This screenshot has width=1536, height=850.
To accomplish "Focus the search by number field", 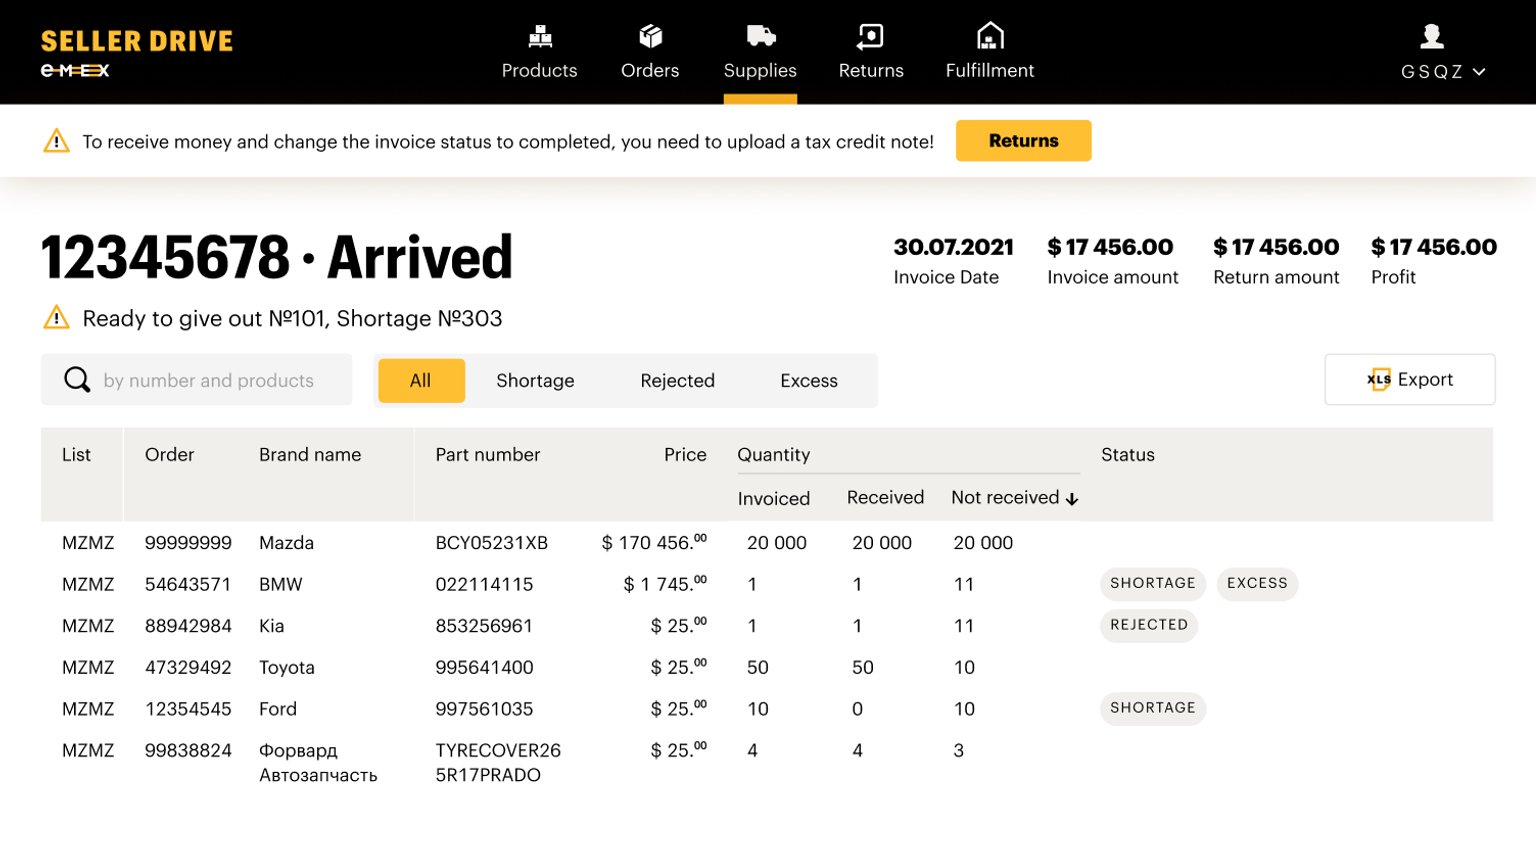I will pyautogui.click(x=197, y=380).
